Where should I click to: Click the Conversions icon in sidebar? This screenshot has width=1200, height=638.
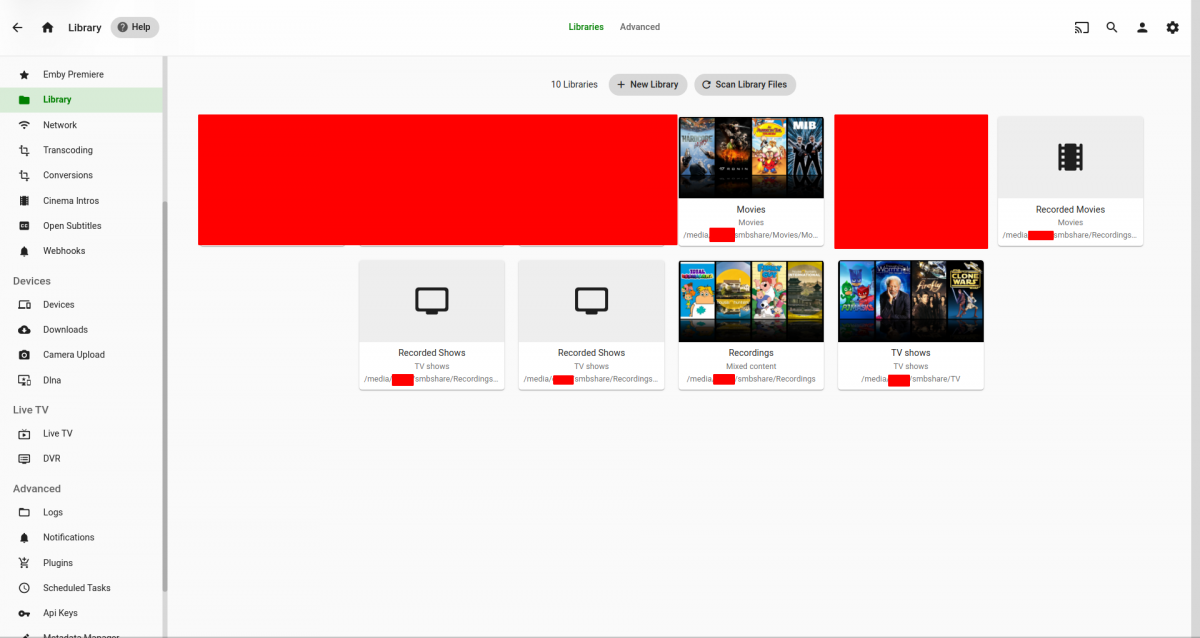(24, 175)
